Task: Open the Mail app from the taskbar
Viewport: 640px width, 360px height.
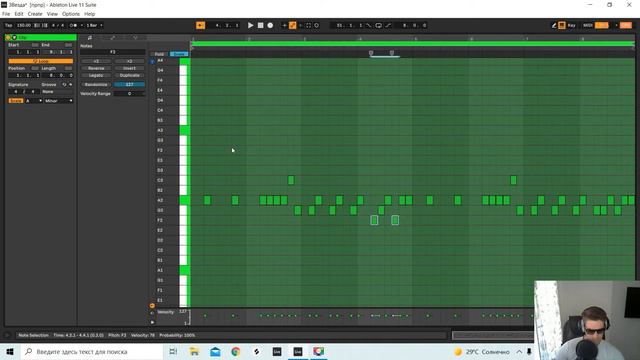Action: tap(215, 351)
